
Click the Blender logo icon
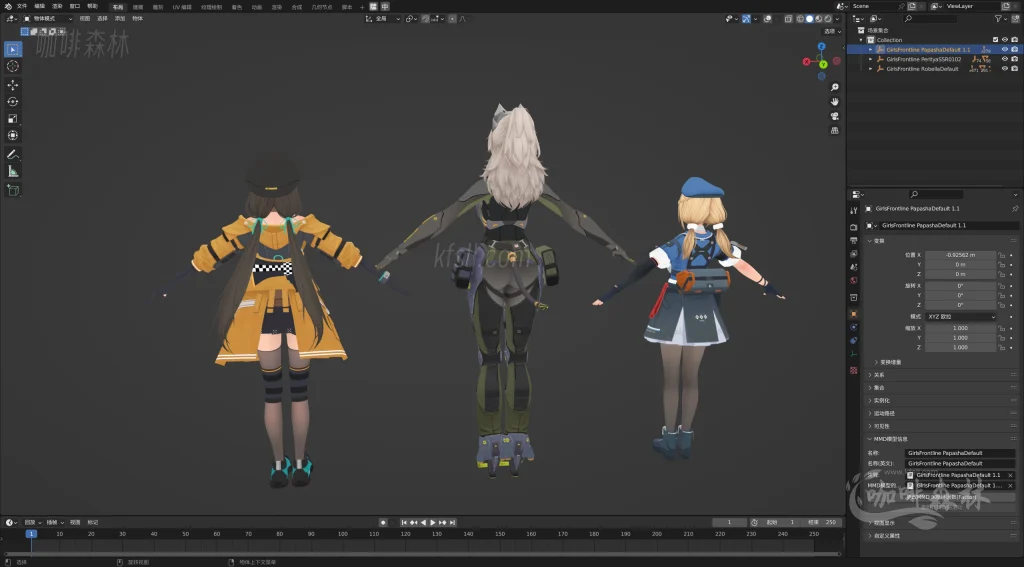[7, 6]
